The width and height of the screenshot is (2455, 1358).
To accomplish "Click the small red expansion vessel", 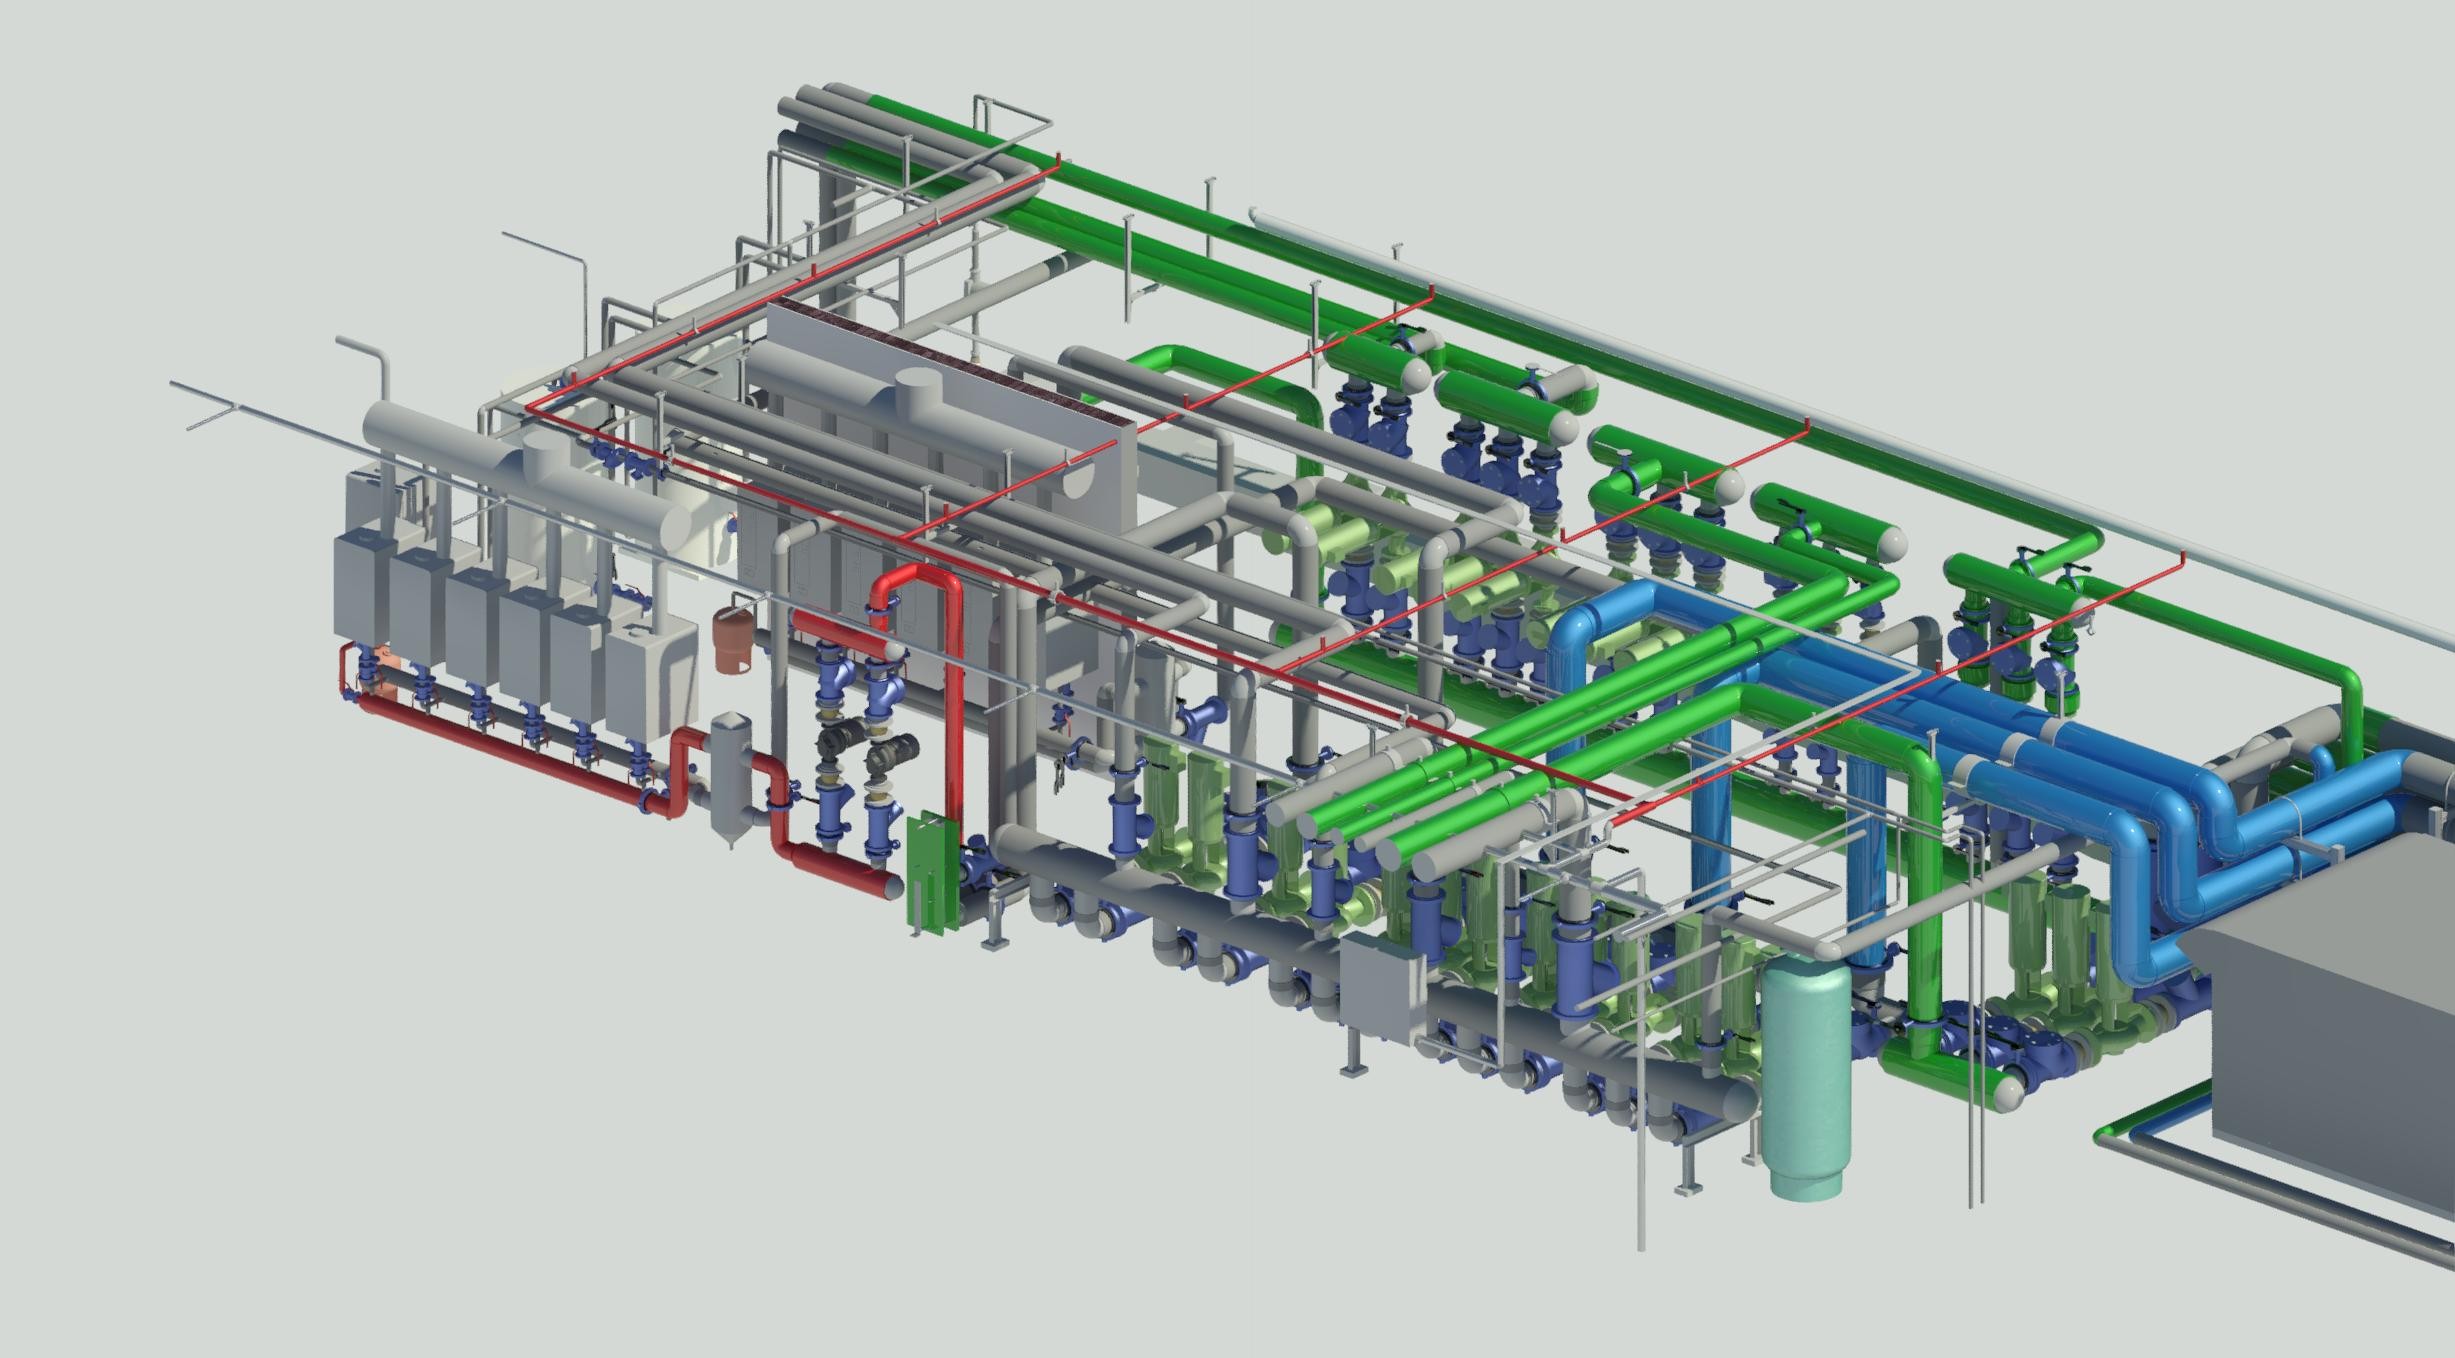I will (732, 637).
